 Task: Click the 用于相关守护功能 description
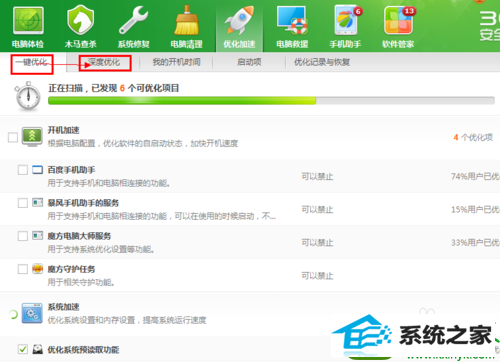pos(81,282)
